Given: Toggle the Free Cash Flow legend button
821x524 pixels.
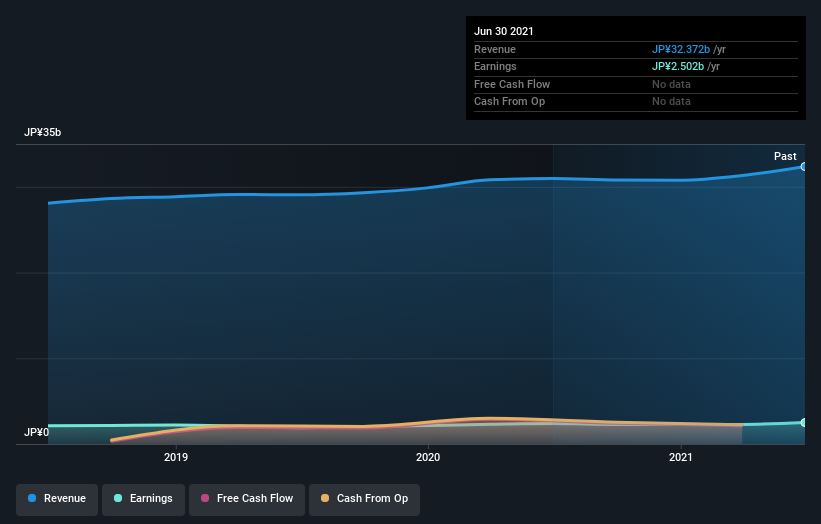Looking at the screenshot, I should (x=247, y=498).
